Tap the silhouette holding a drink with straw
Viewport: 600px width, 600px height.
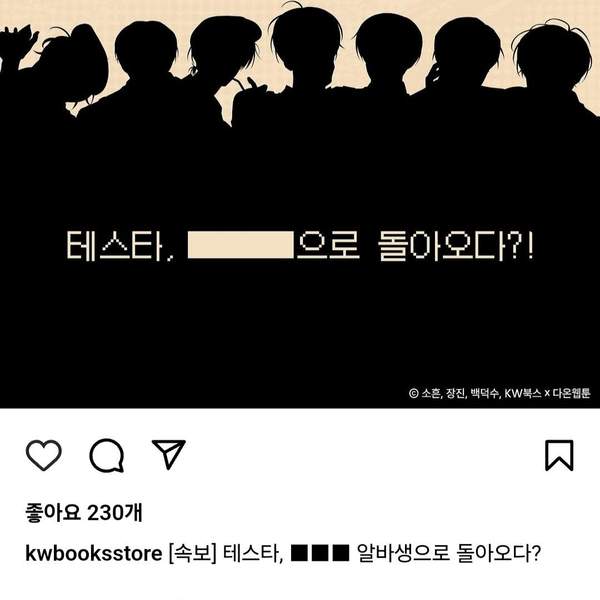tap(226, 65)
